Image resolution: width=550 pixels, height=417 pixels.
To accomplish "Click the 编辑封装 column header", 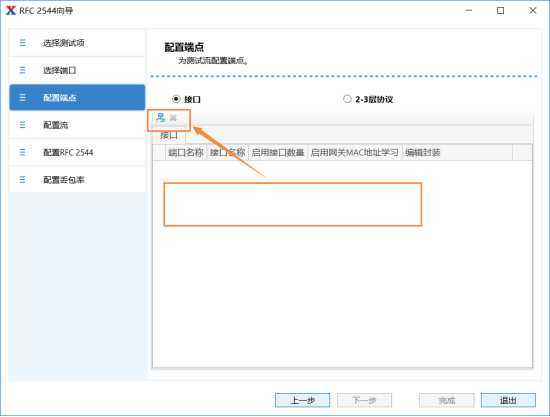I will tap(423, 153).
